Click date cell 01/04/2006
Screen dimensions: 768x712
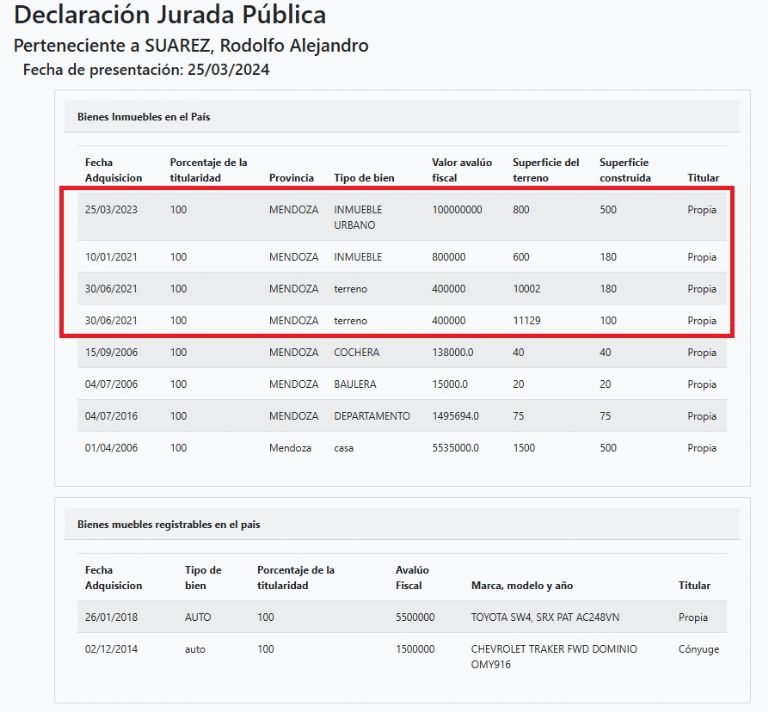(x=111, y=448)
